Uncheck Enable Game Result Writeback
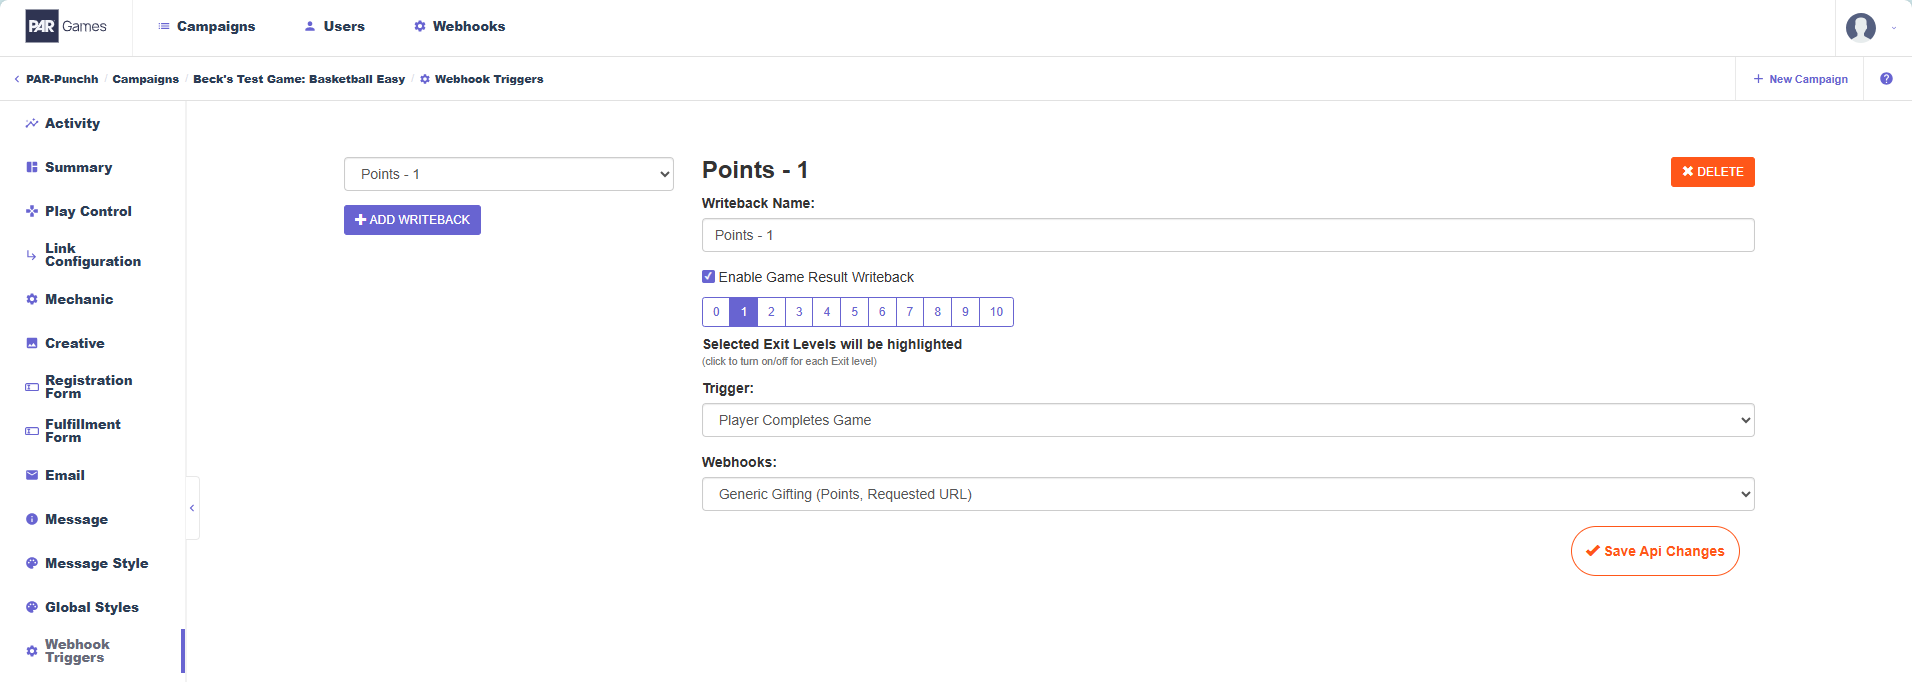Image resolution: width=1912 pixels, height=682 pixels. 708,277
